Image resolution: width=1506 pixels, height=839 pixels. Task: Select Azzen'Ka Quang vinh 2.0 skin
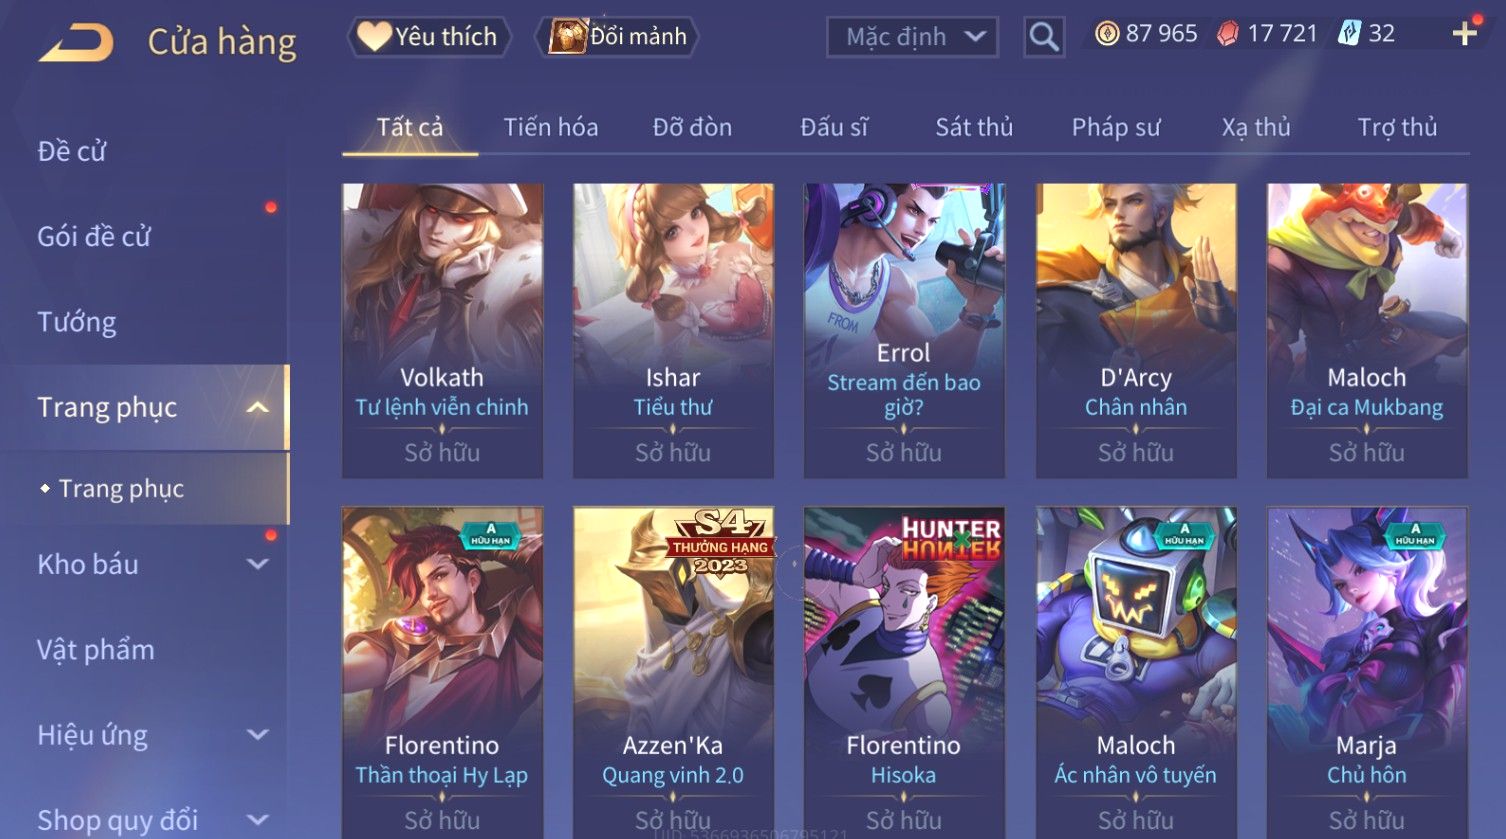673,672
